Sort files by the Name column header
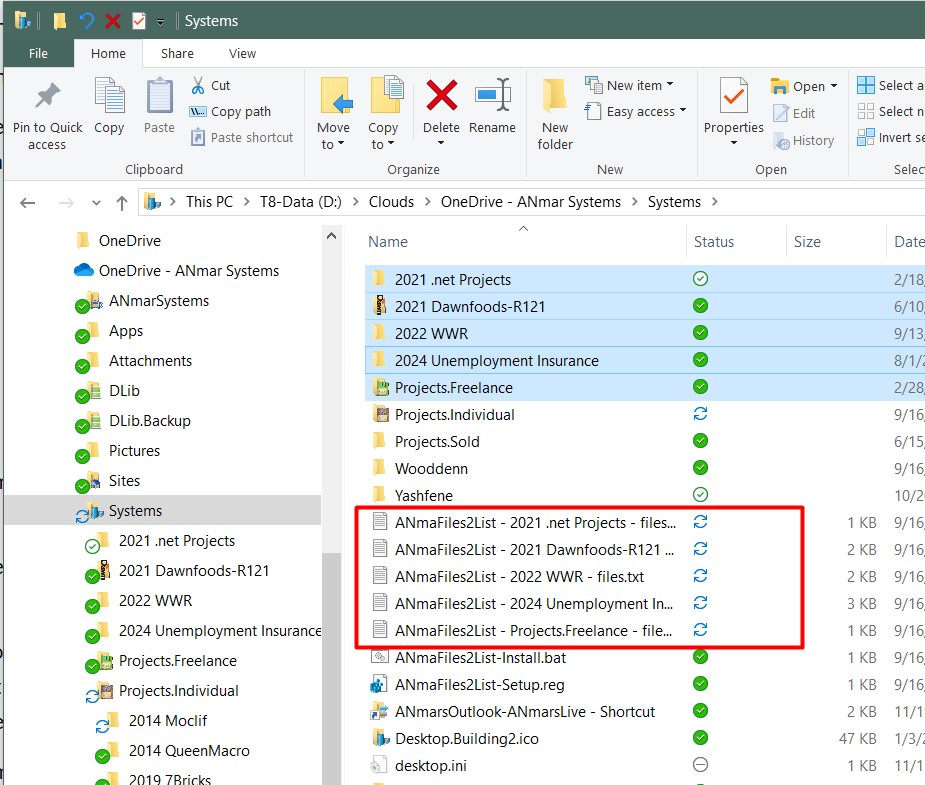This screenshot has width=925, height=785. [x=388, y=241]
